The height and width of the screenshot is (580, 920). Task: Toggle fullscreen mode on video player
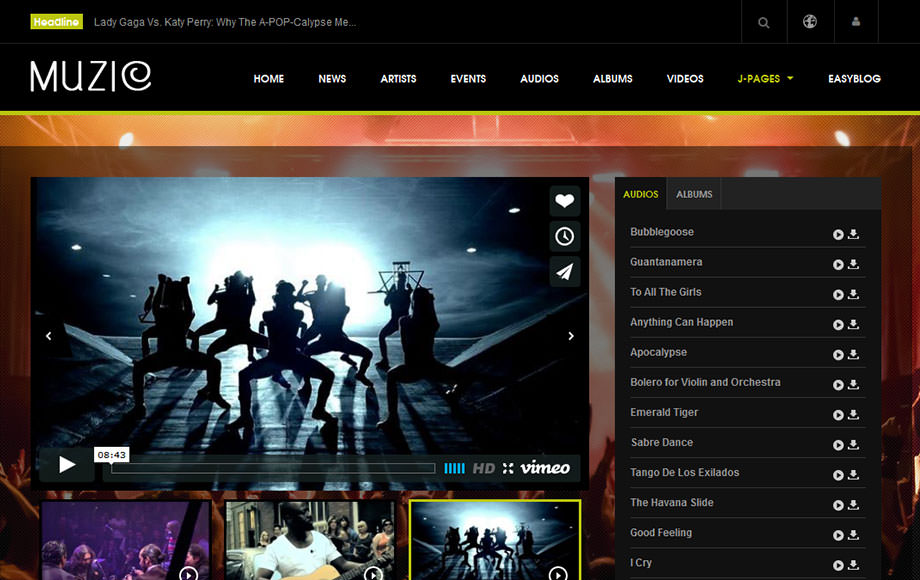coord(508,468)
